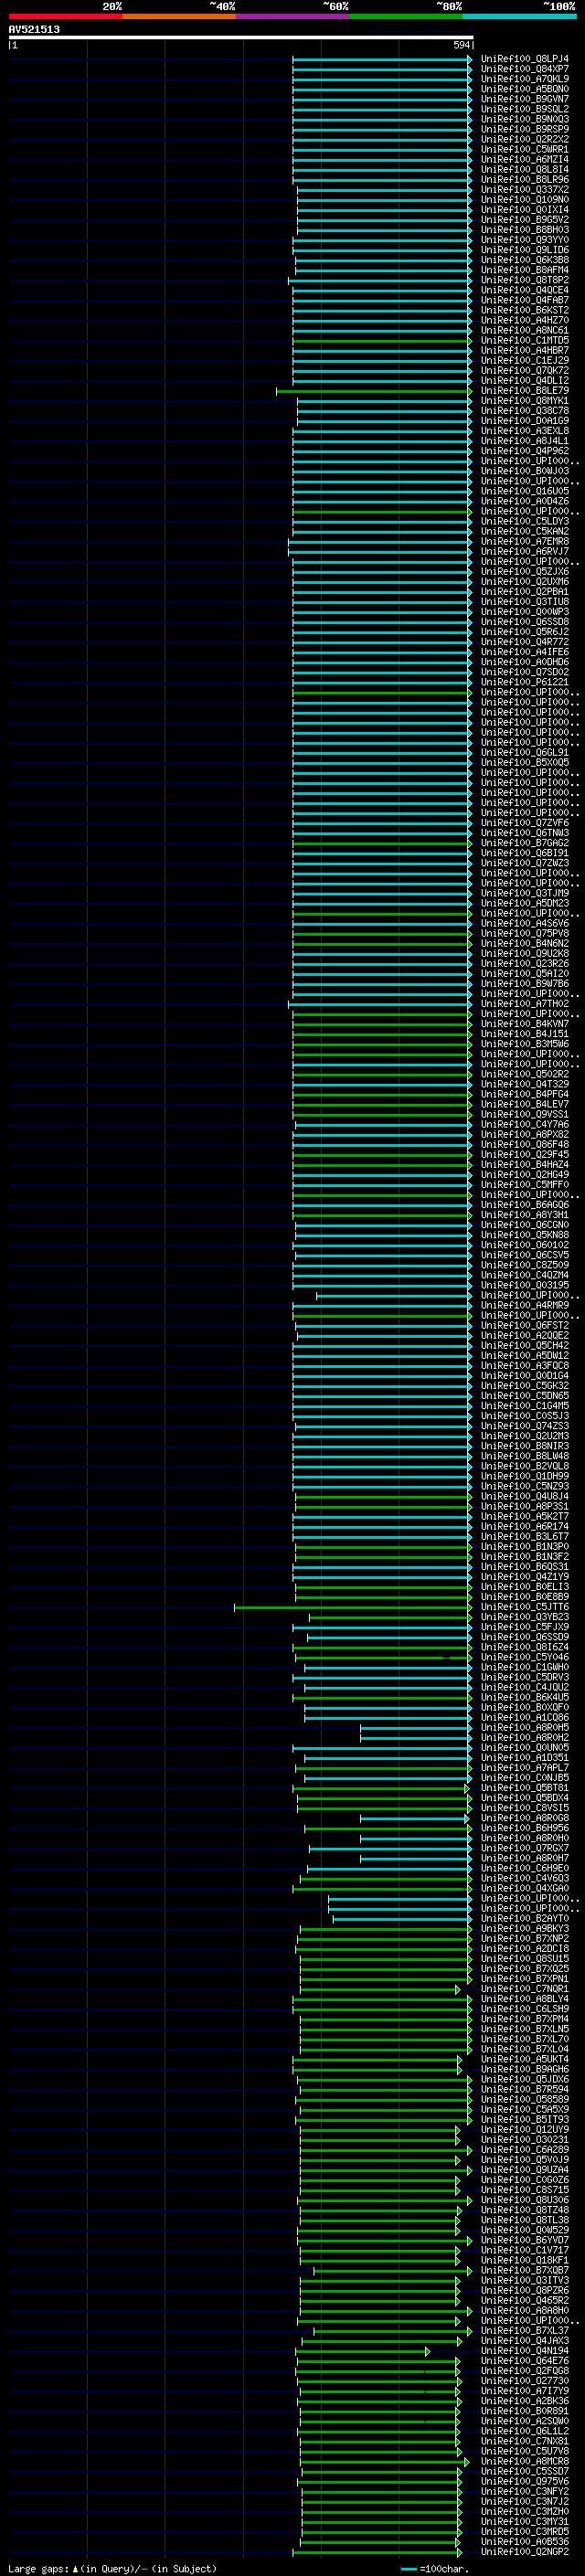585x2576 pixels.
Task: Click the UniRef100_C5WRR1 label
Action: (525, 149)
